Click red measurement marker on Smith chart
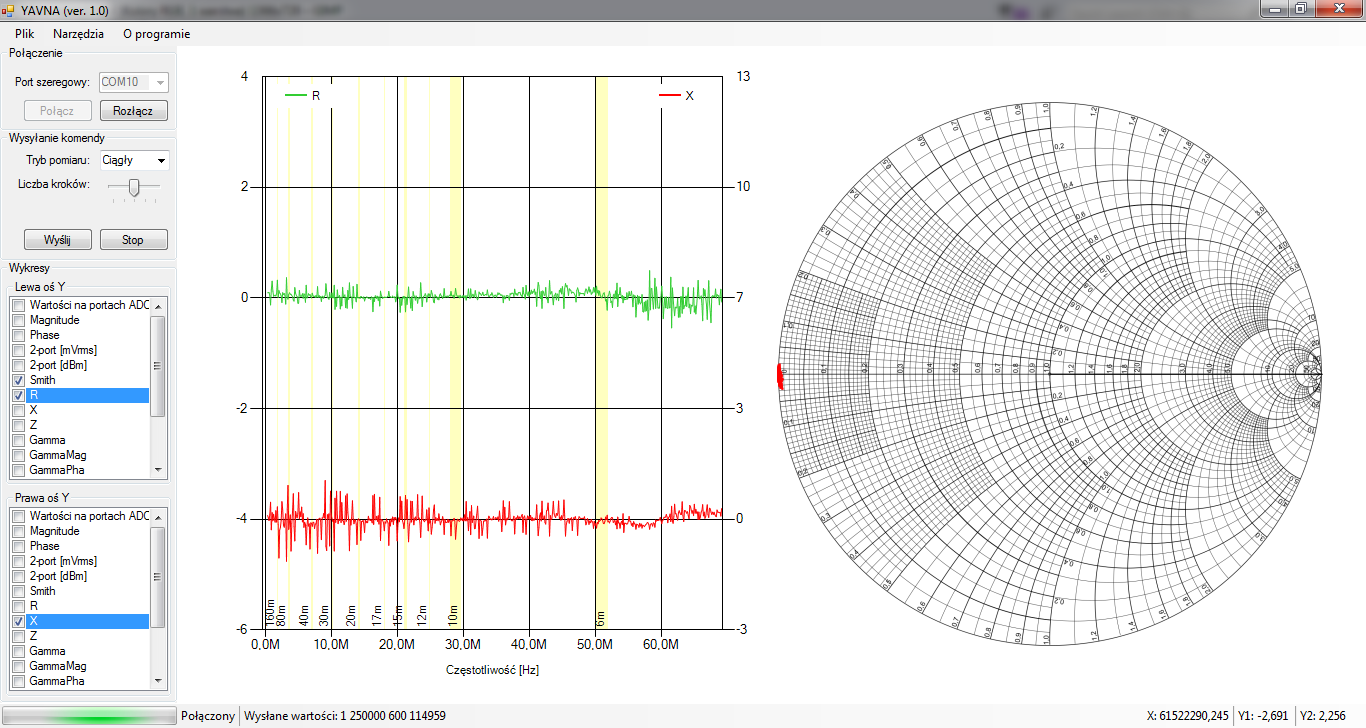 (x=781, y=376)
